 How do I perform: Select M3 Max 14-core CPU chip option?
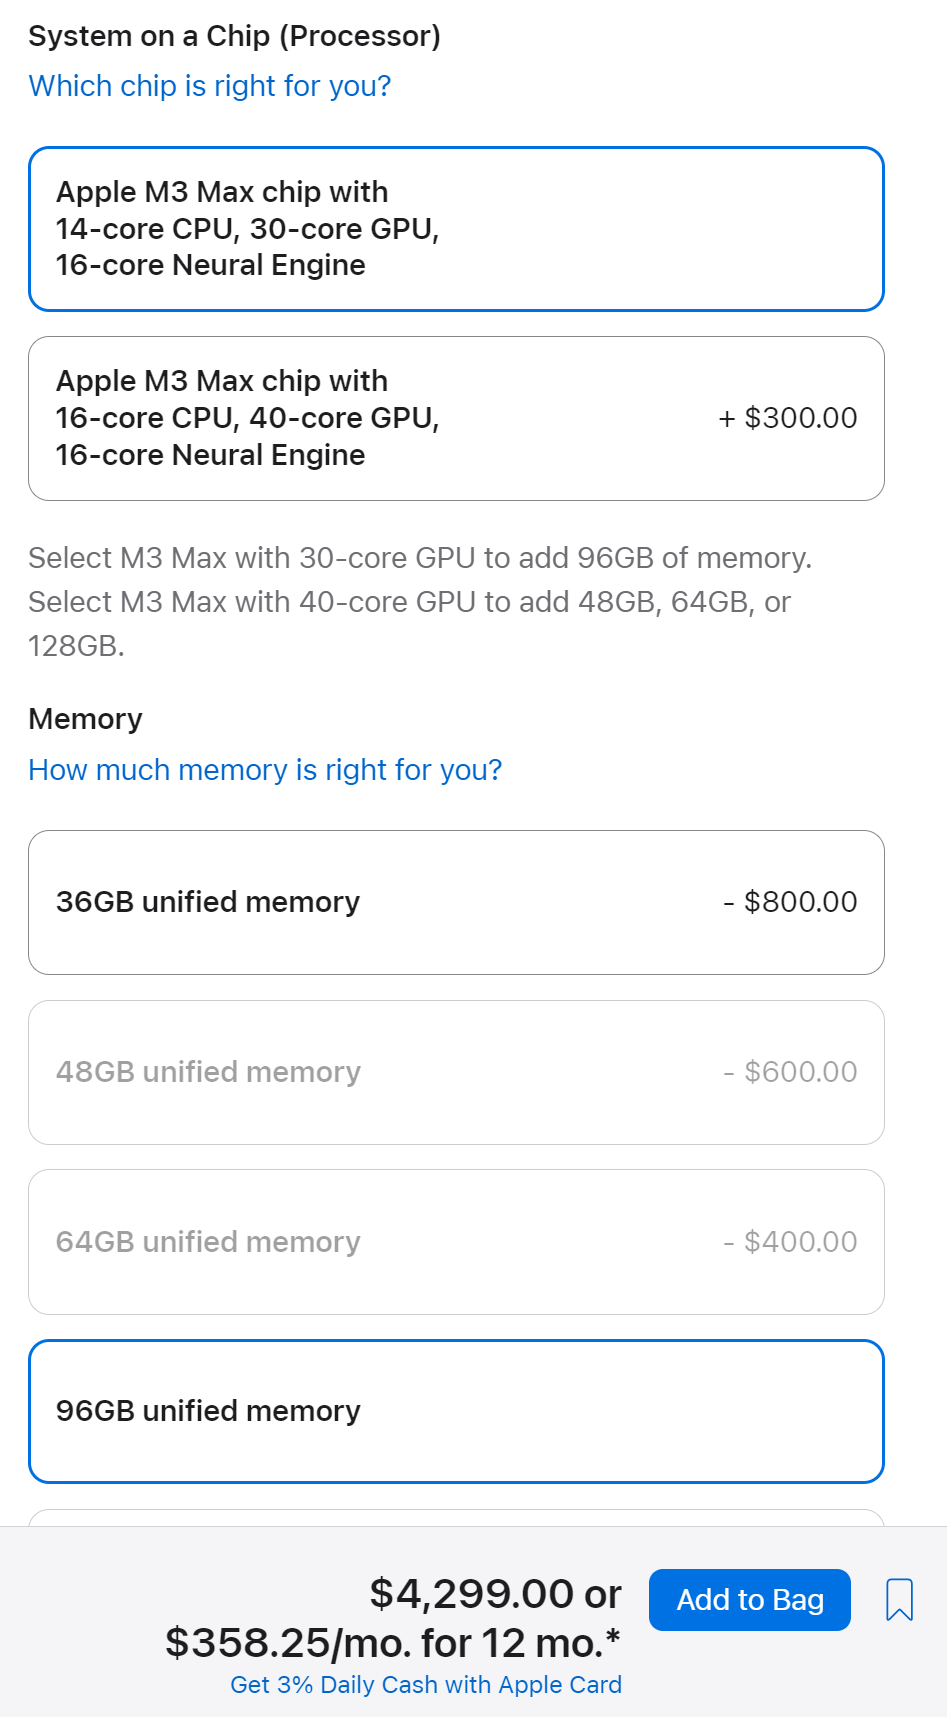(456, 229)
